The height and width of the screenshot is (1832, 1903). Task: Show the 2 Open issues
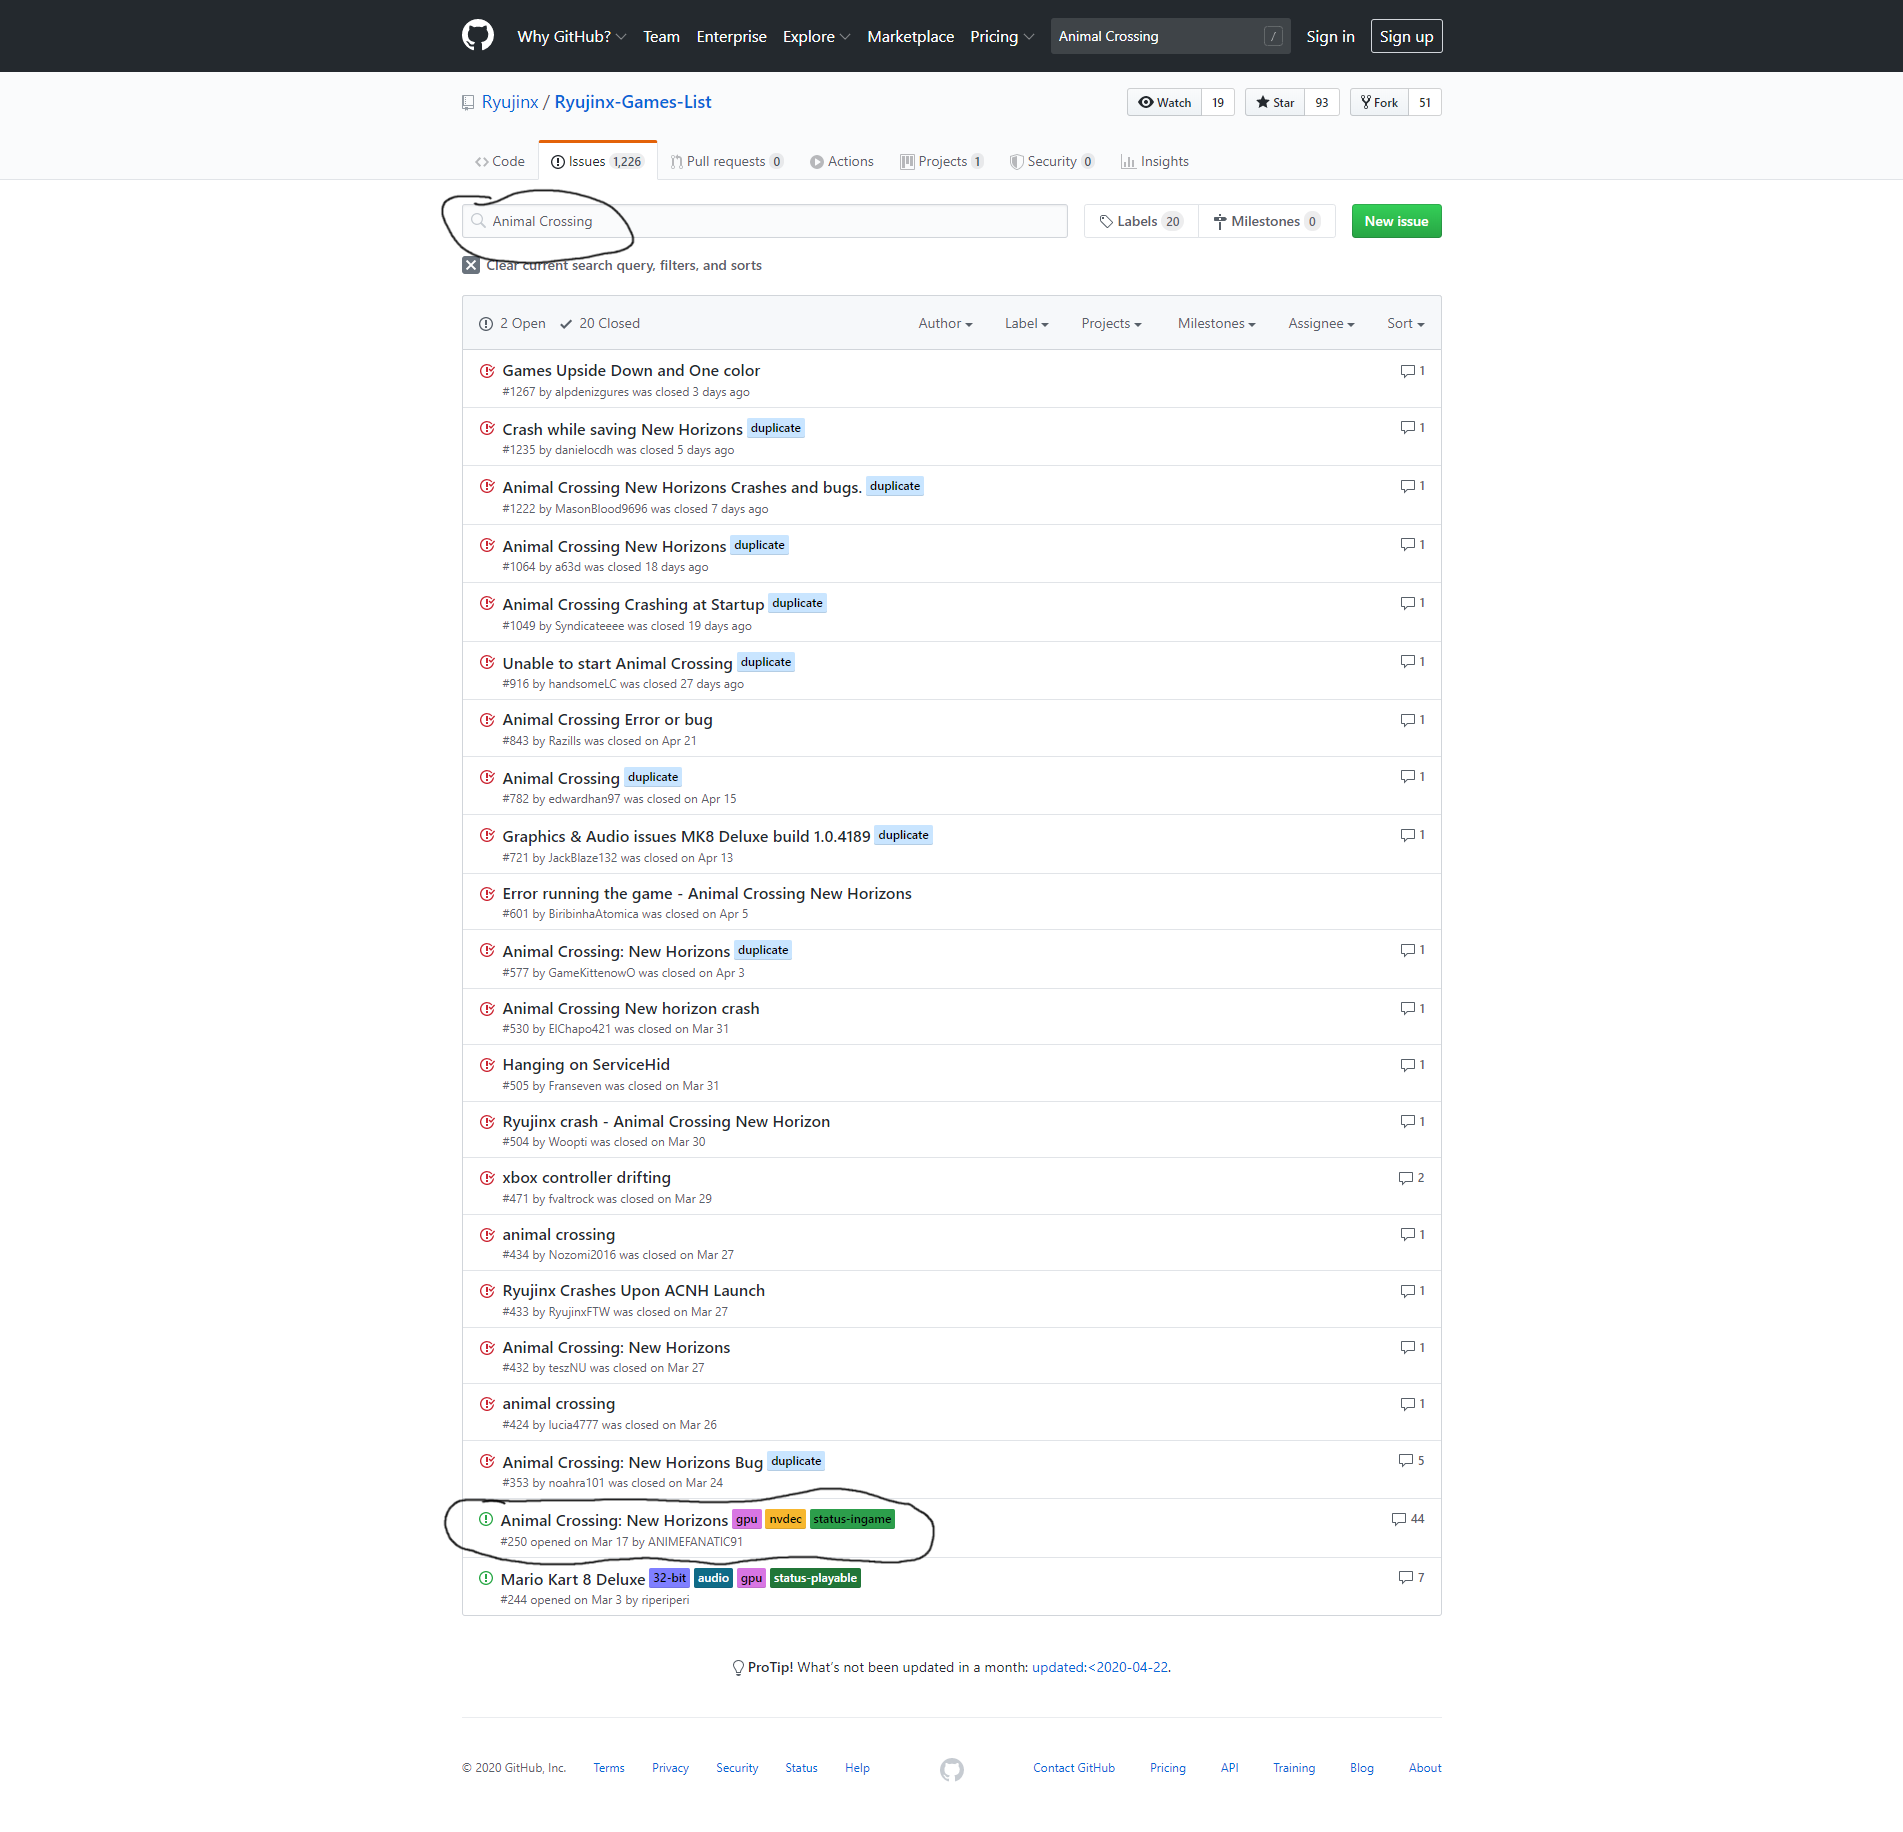coord(512,323)
